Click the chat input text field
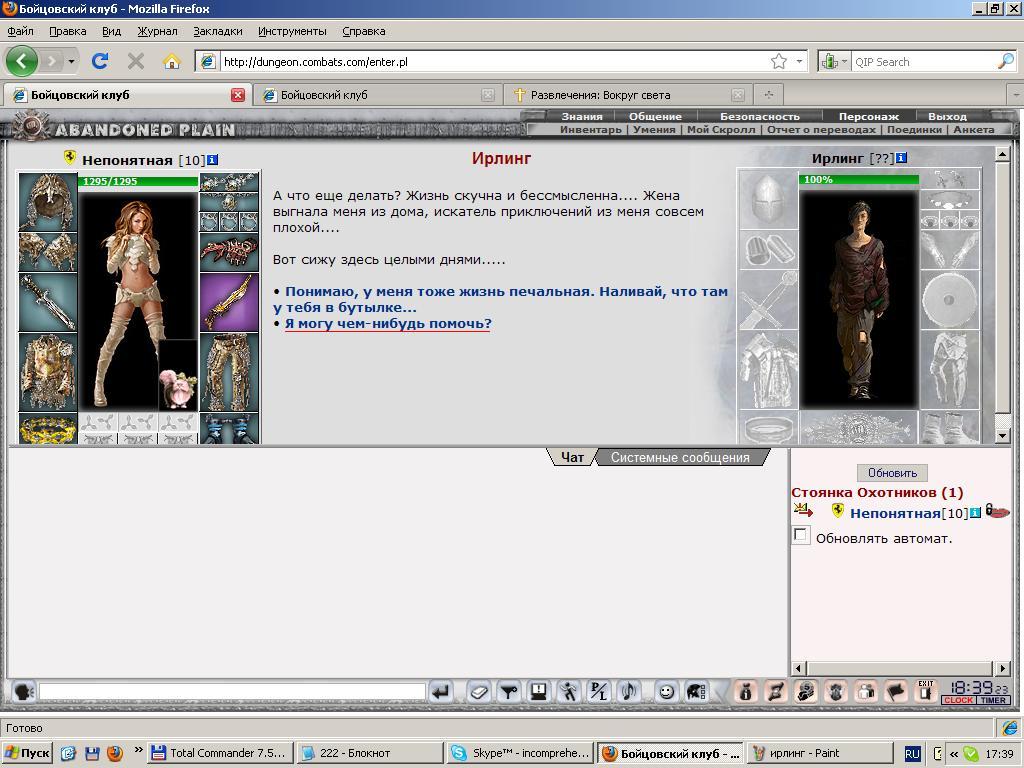The width and height of the screenshot is (1024, 768). (x=232, y=692)
